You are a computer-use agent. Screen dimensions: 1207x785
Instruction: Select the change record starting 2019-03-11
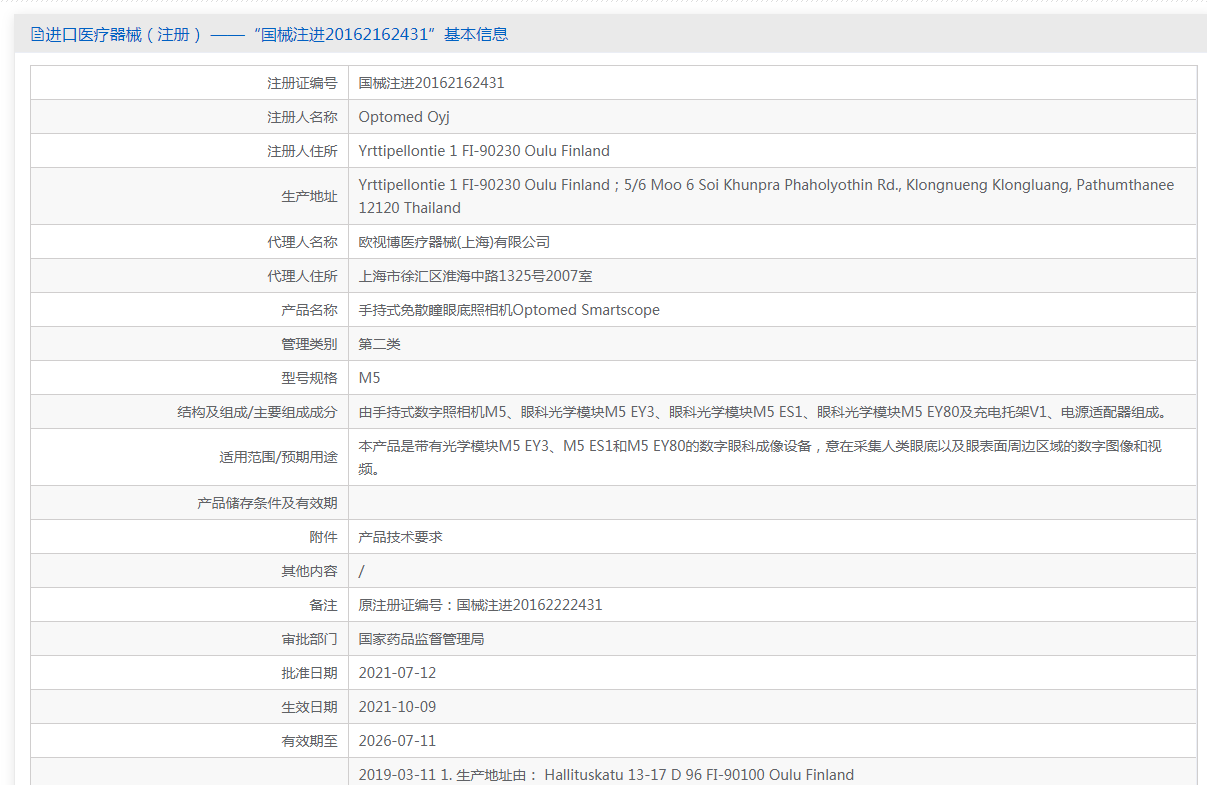pyautogui.click(x=606, y=775)
